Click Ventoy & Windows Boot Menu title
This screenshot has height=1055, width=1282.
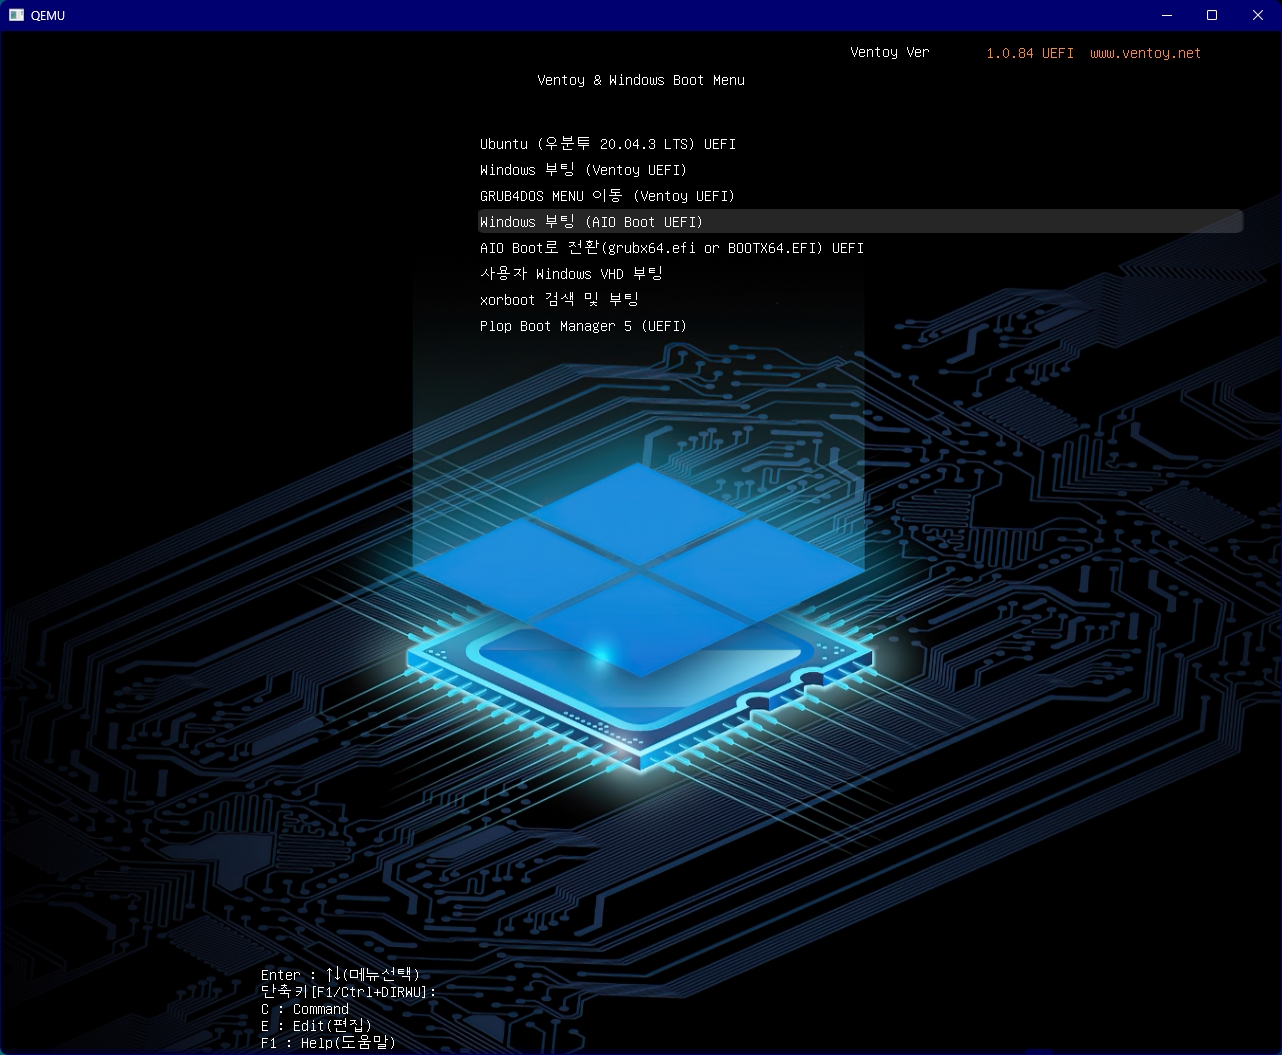click(x=641, y=80)
